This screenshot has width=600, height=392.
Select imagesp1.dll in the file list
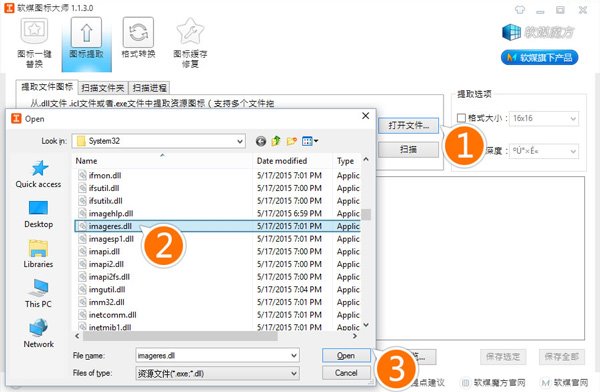coord(217,239)
